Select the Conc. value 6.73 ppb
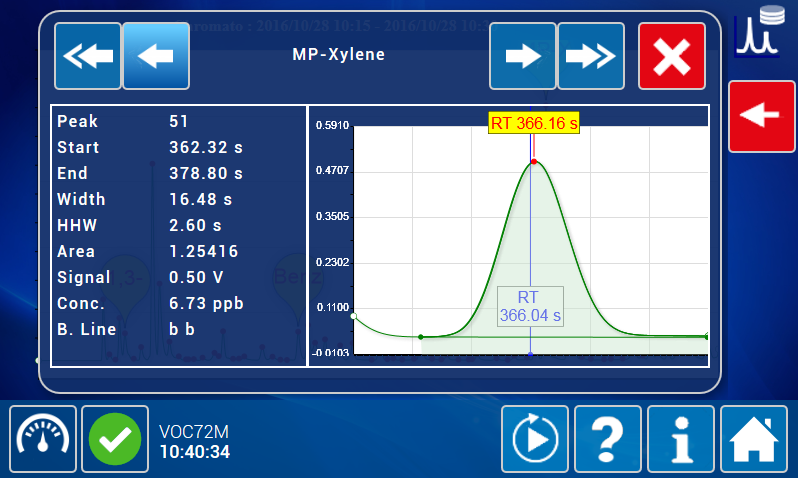Screen dimensions: 798x478 pos(206,303)
